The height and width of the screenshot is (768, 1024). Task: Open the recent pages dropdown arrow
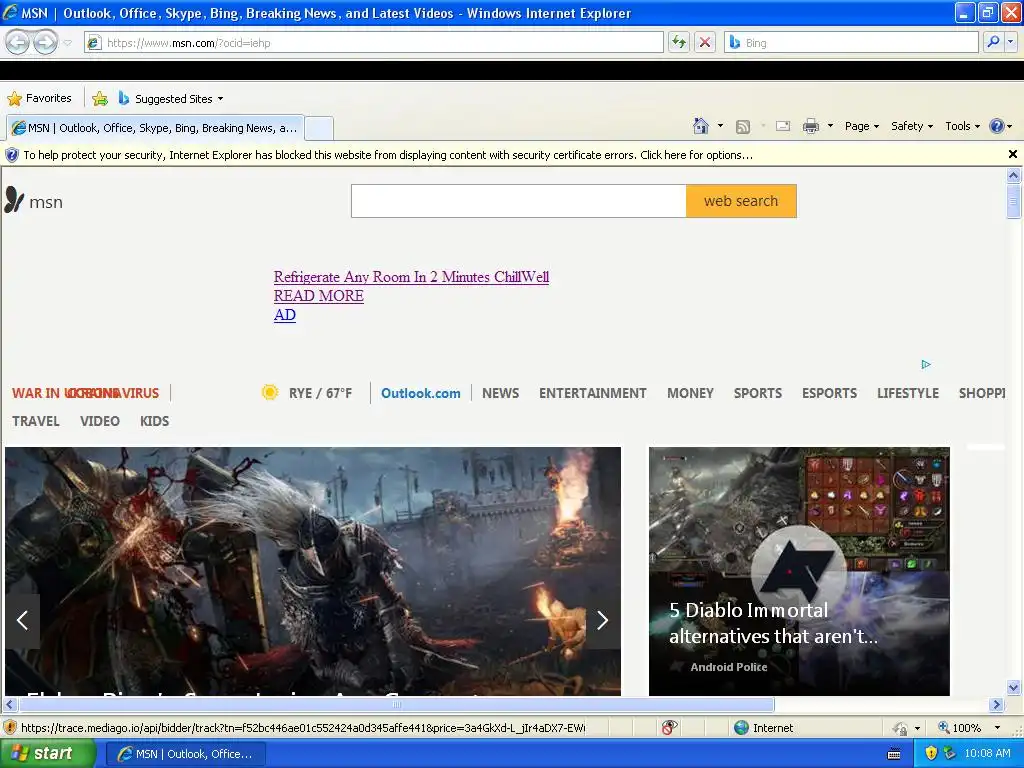pos(67,43)
